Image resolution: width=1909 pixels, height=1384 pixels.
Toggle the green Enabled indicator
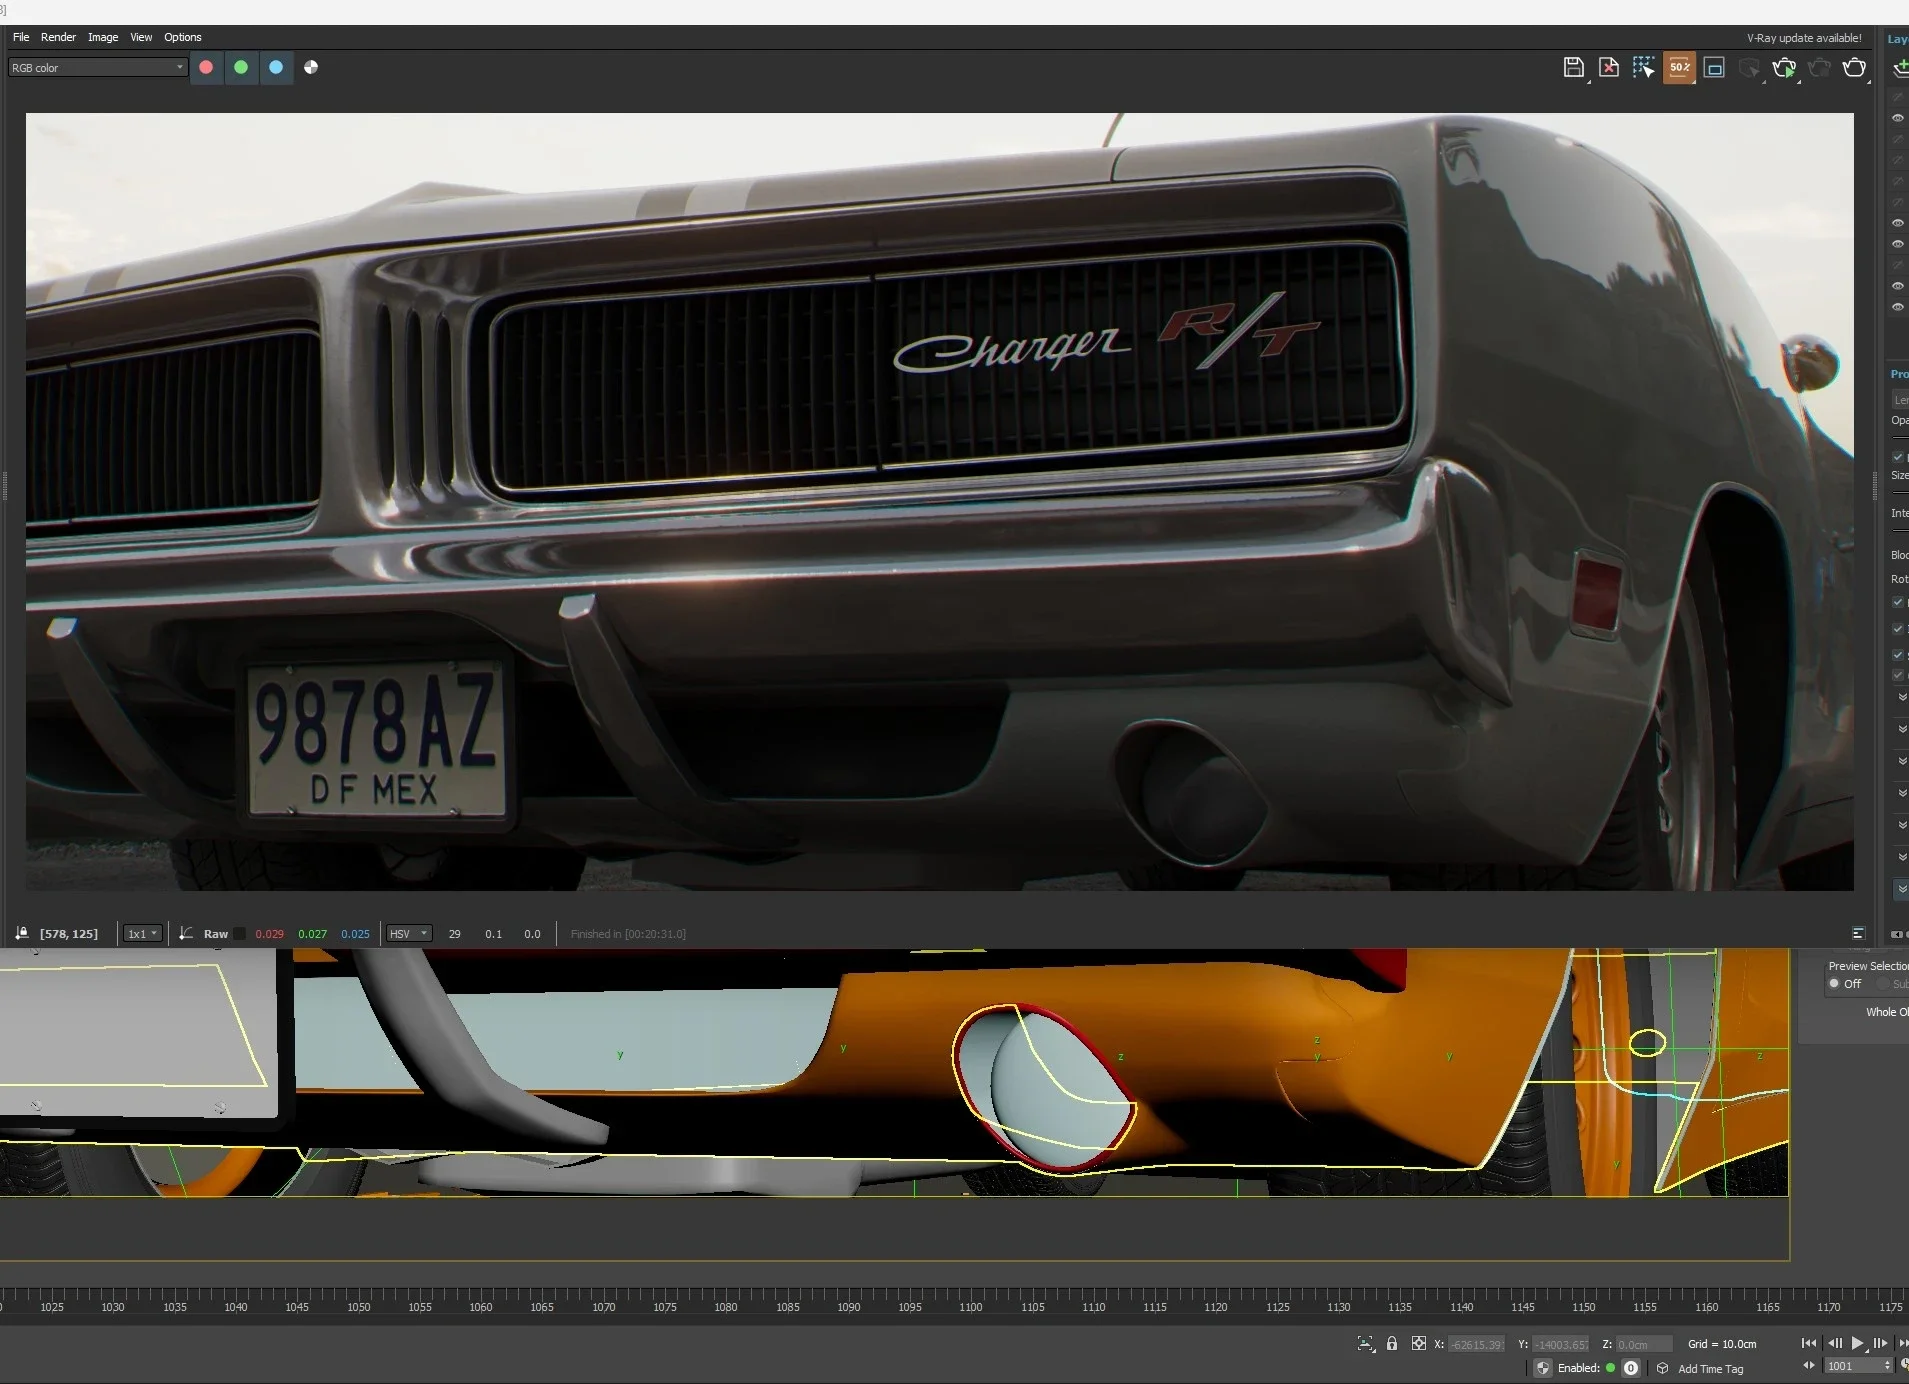1610,1368
